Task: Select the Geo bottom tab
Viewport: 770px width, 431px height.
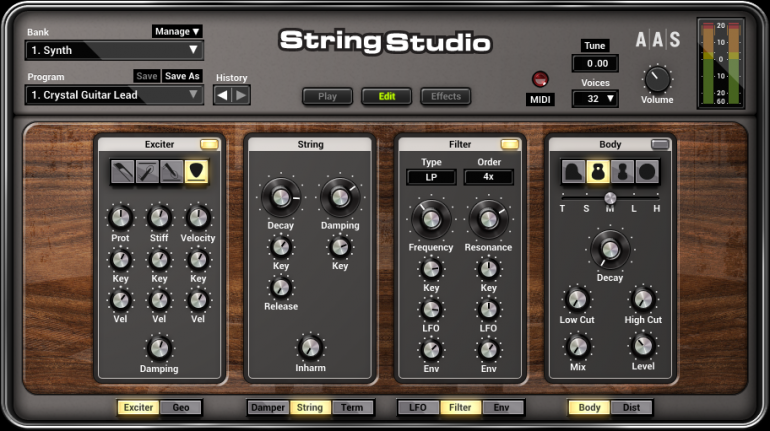Action: click(181, 407)
